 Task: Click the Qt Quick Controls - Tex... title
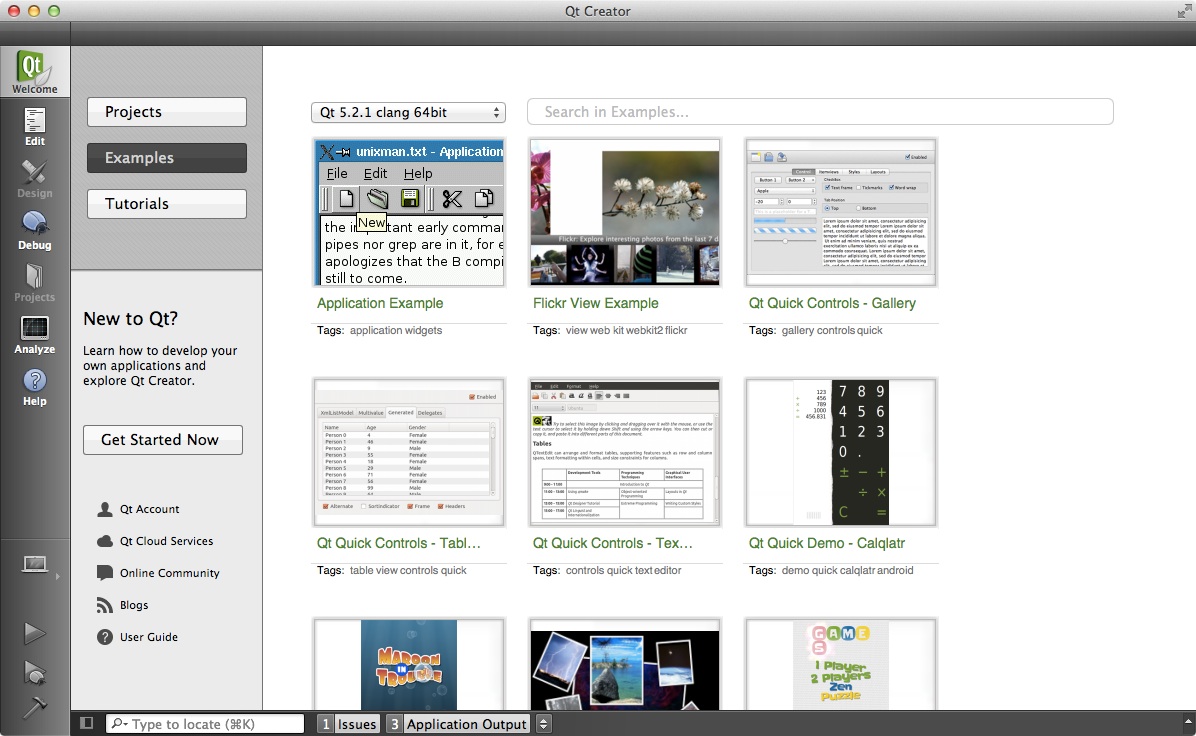pos(612,544)
